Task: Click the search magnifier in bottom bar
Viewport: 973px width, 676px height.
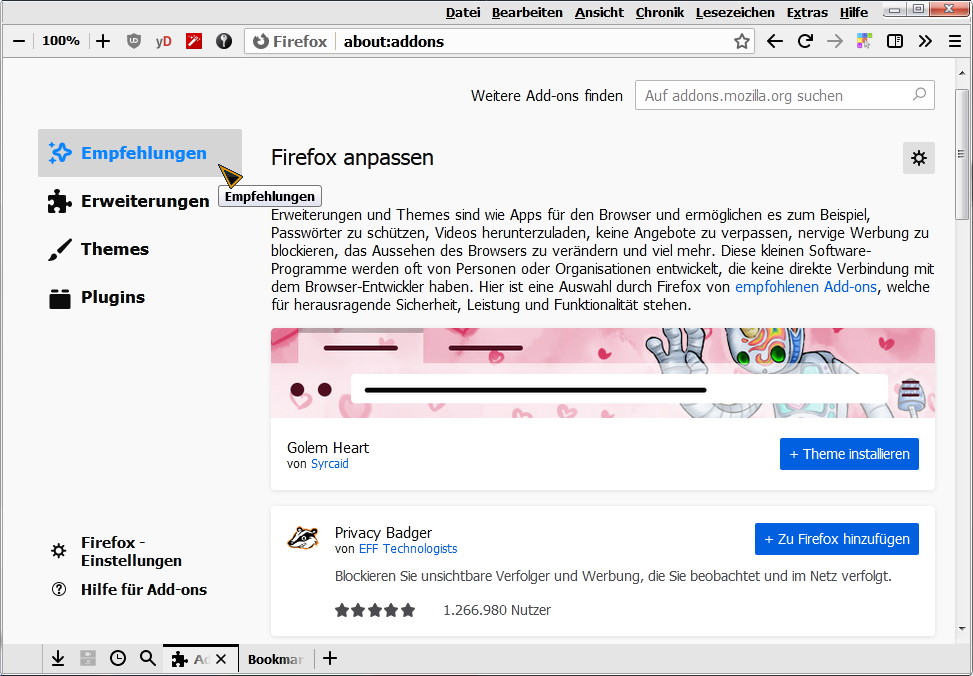Action: pos(148,659)
